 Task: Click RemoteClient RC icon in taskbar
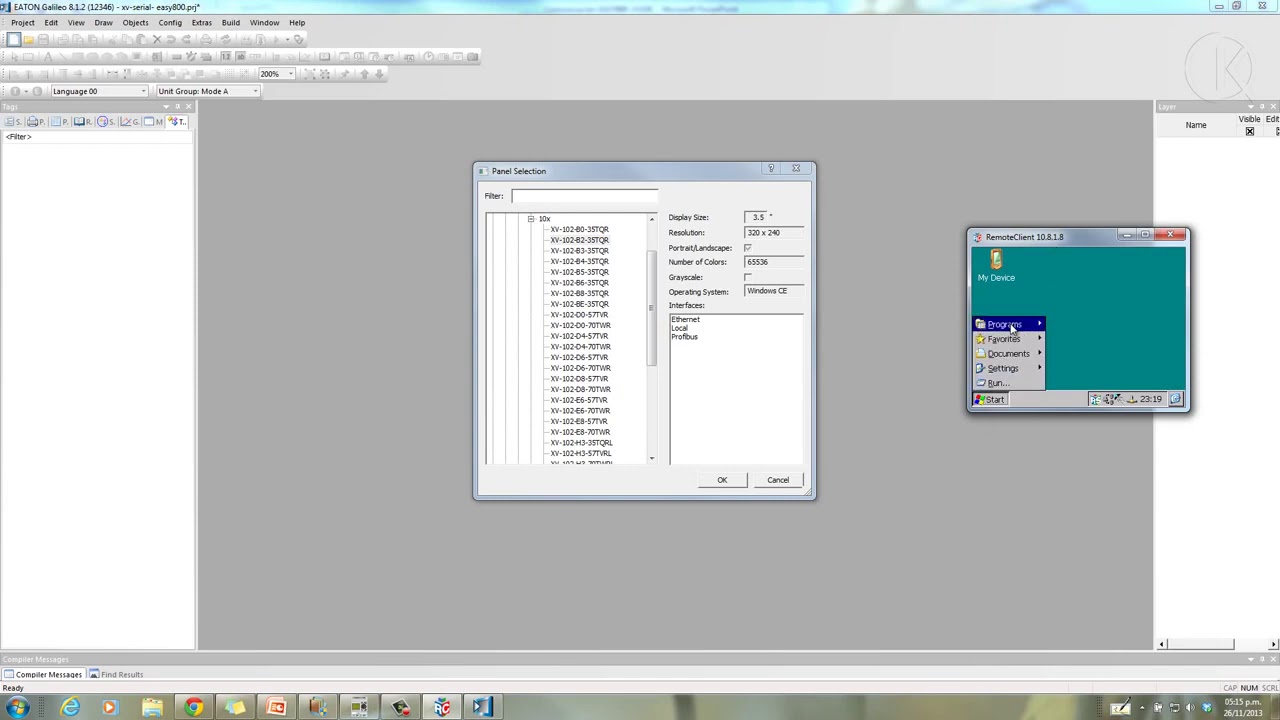tap(441, 708)
